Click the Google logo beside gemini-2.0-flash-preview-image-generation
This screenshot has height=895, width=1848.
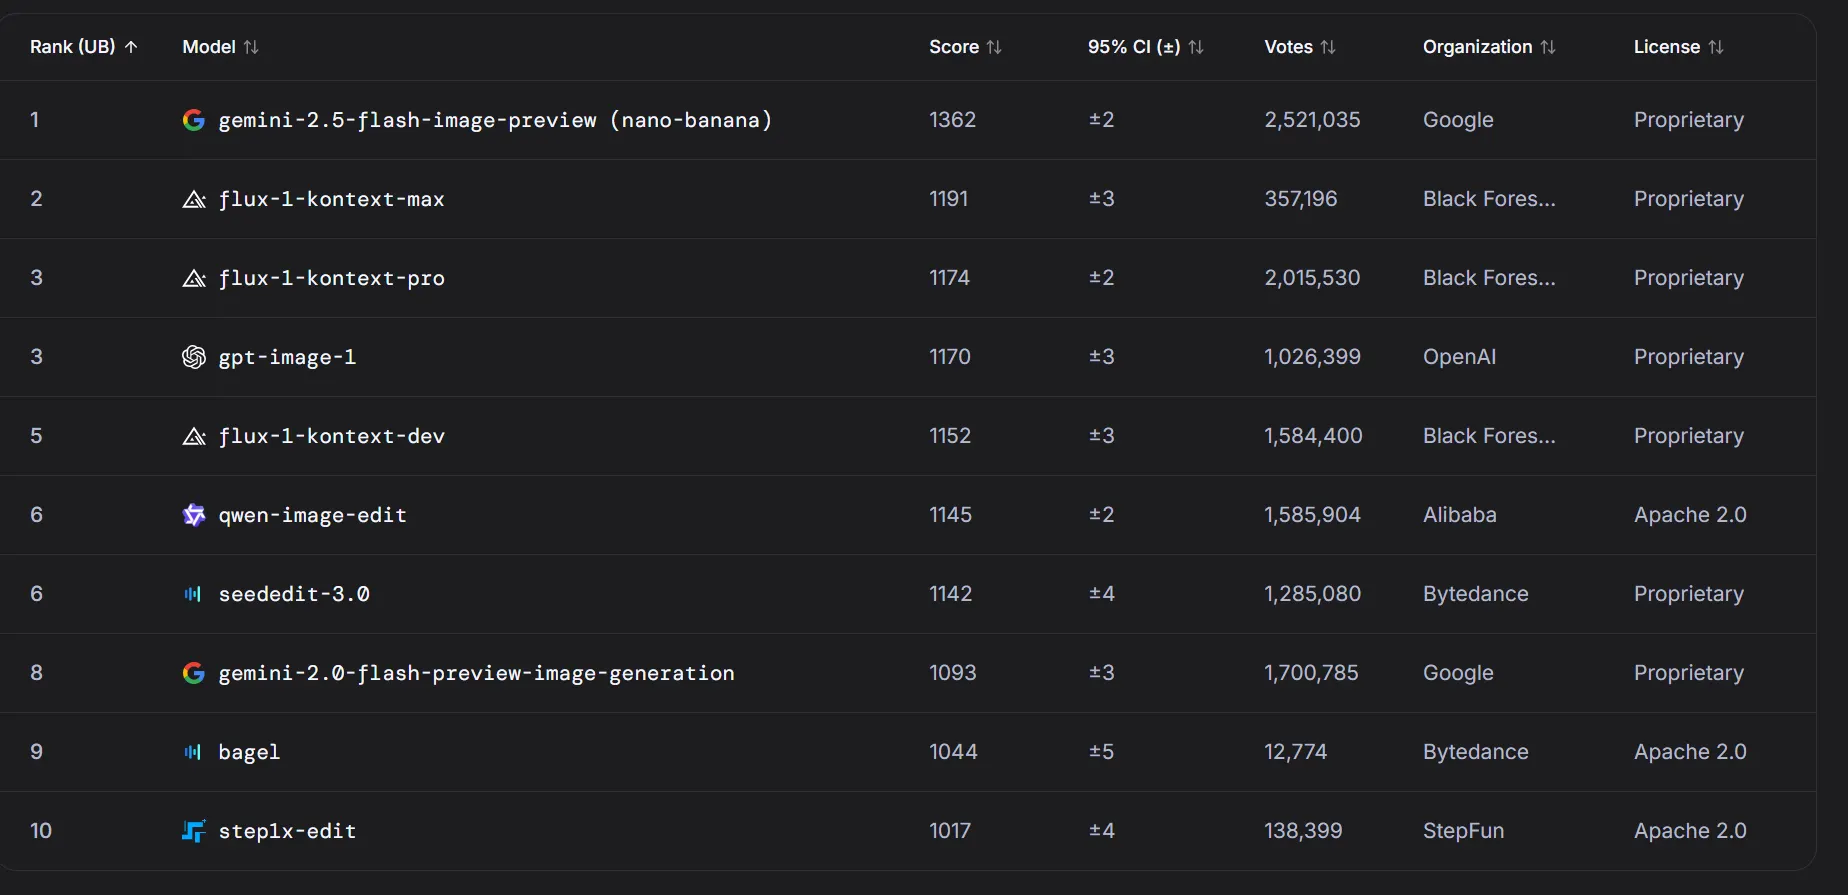[194, 673]
